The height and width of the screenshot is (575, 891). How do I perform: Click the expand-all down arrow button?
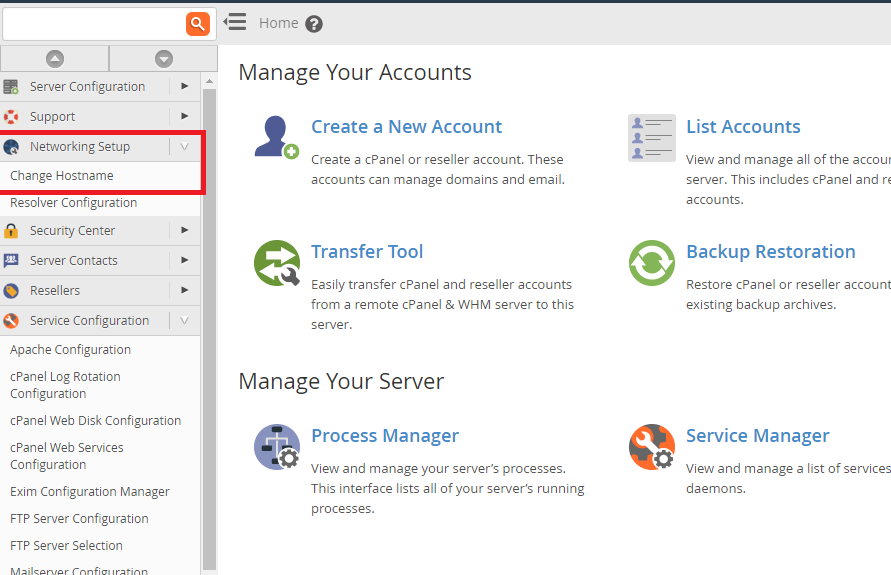[x=164, y=59]
